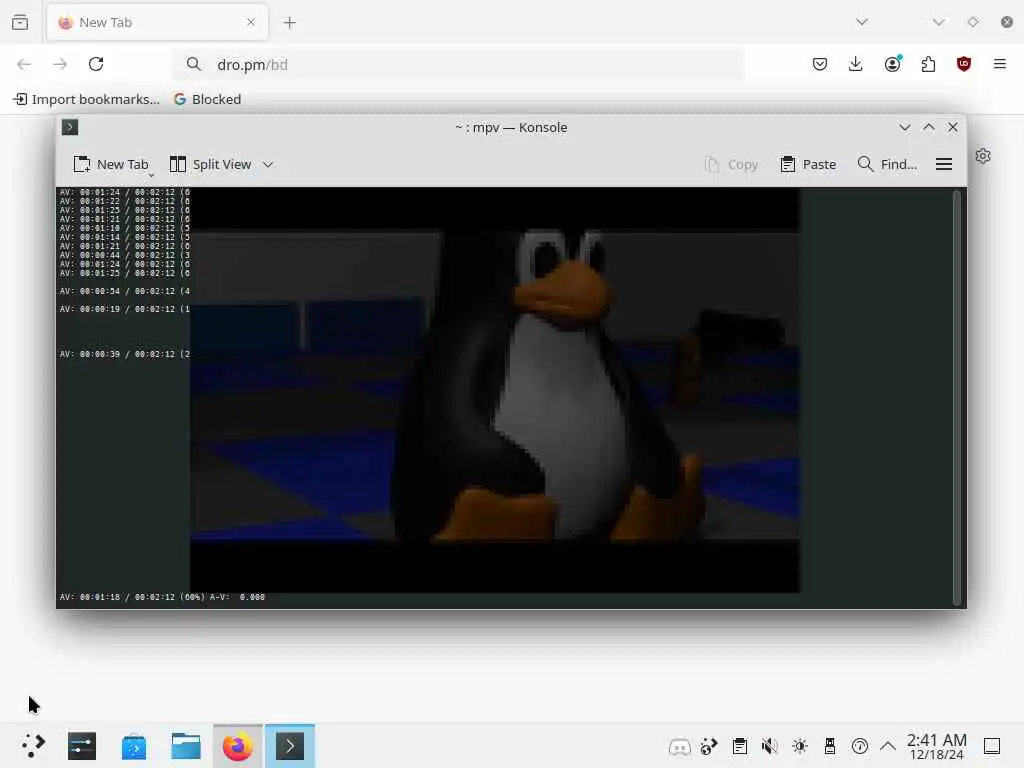Click show desktop icon in the panel
1024x768 pixels.
[992, 746]
